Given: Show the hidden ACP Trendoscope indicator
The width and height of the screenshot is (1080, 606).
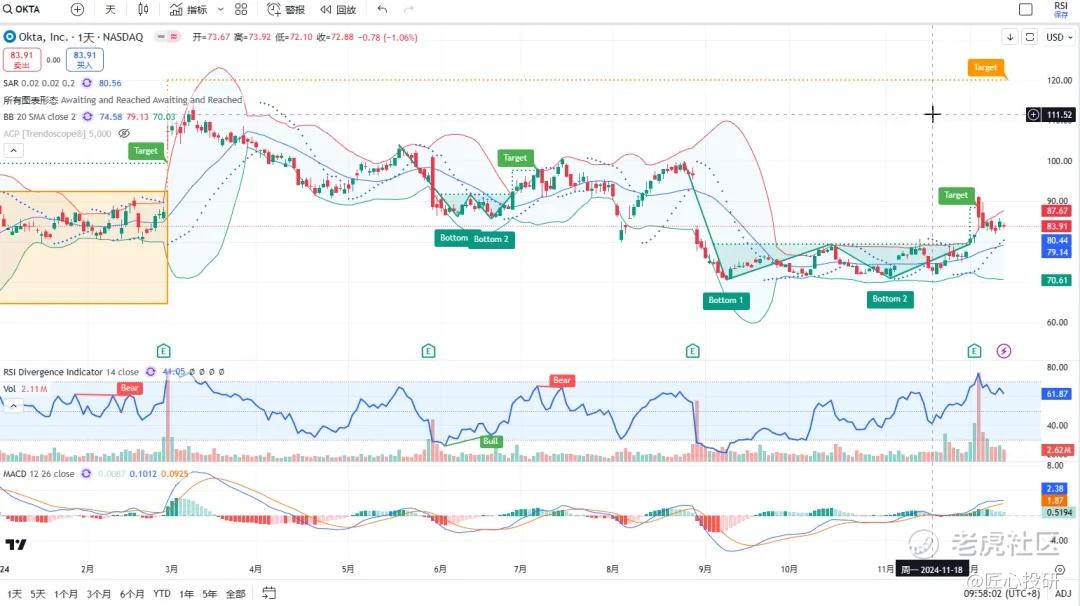Looking at the screenshot, I should pos(124,133).
